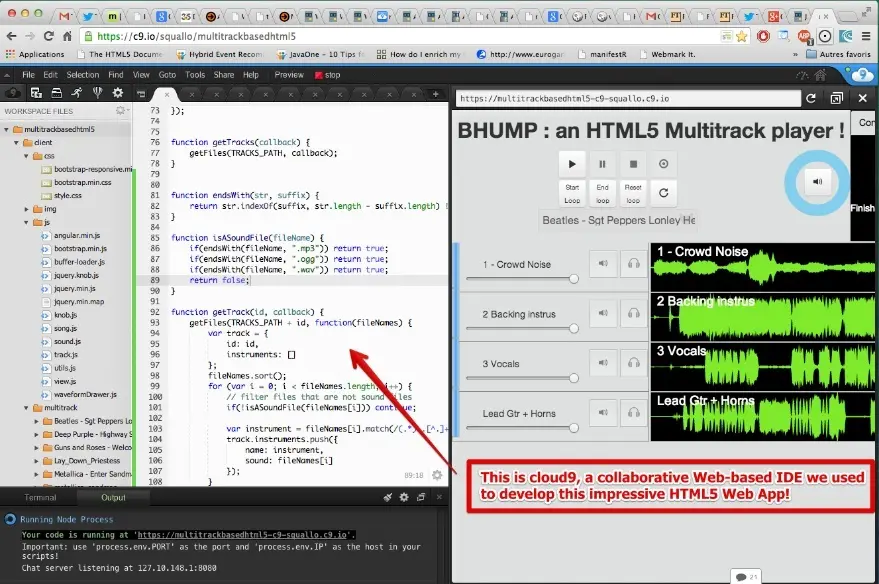Screen dimensions: 879x584
Task: Collapse the client folder
Action: click(16, 143)
